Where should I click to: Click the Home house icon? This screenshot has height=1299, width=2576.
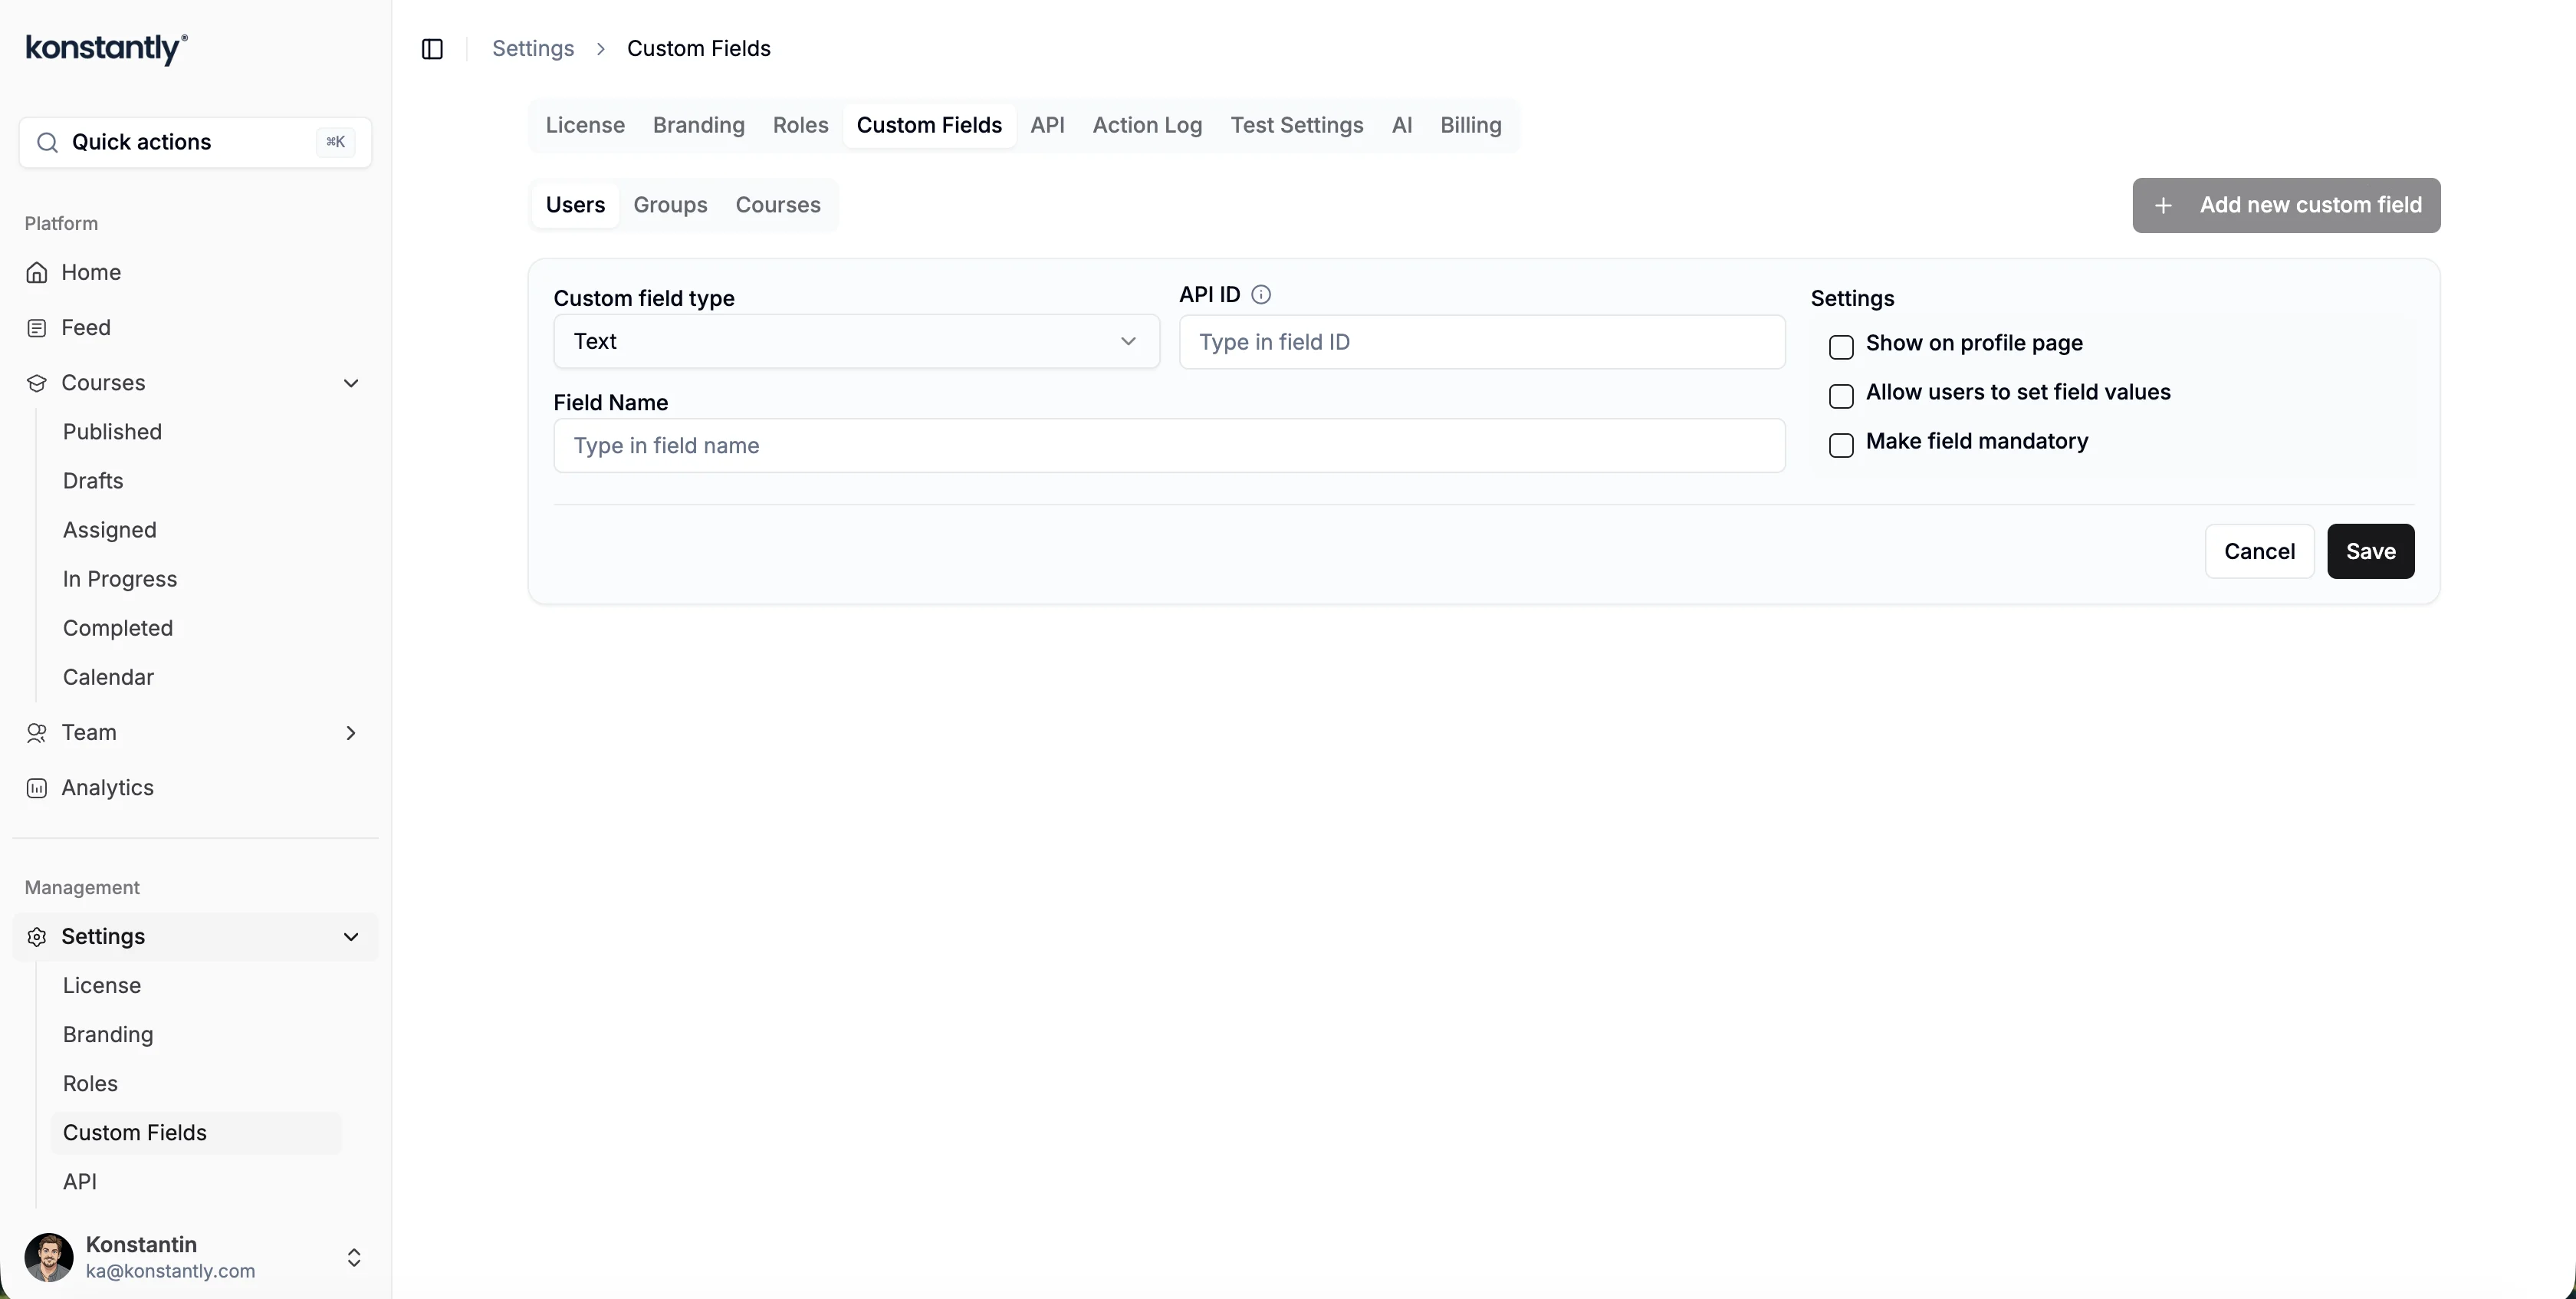(37, 273)
